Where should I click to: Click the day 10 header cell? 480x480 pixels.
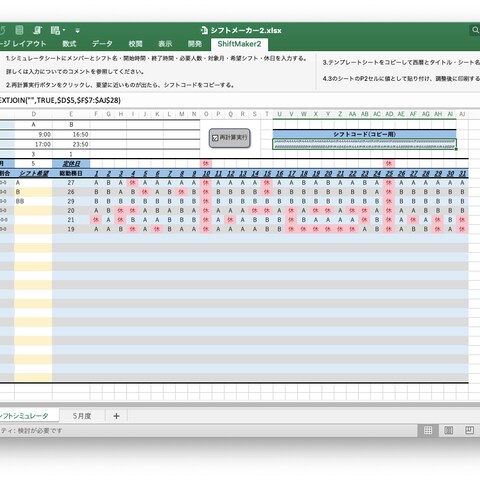click(x=206, y=173)
